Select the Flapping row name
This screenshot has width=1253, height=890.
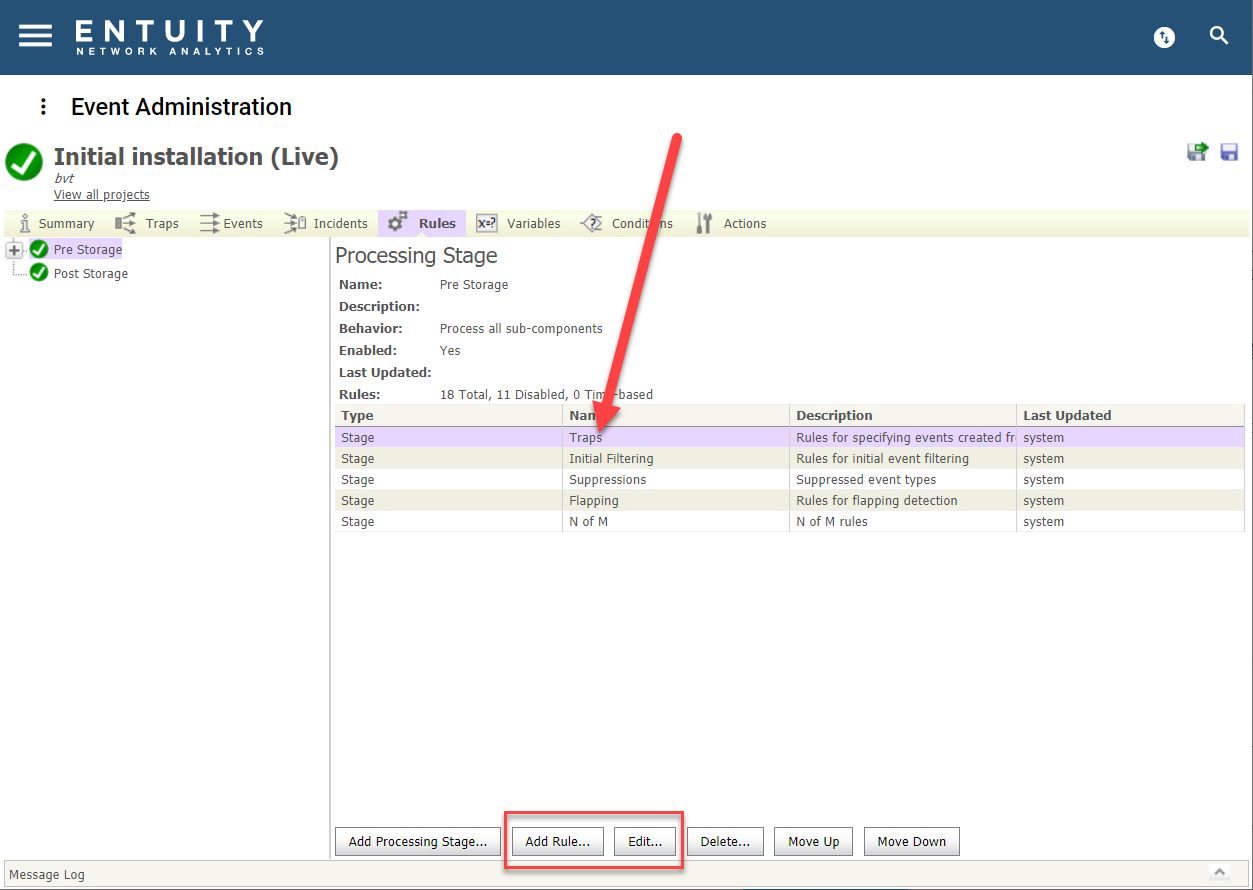(594, 501)
